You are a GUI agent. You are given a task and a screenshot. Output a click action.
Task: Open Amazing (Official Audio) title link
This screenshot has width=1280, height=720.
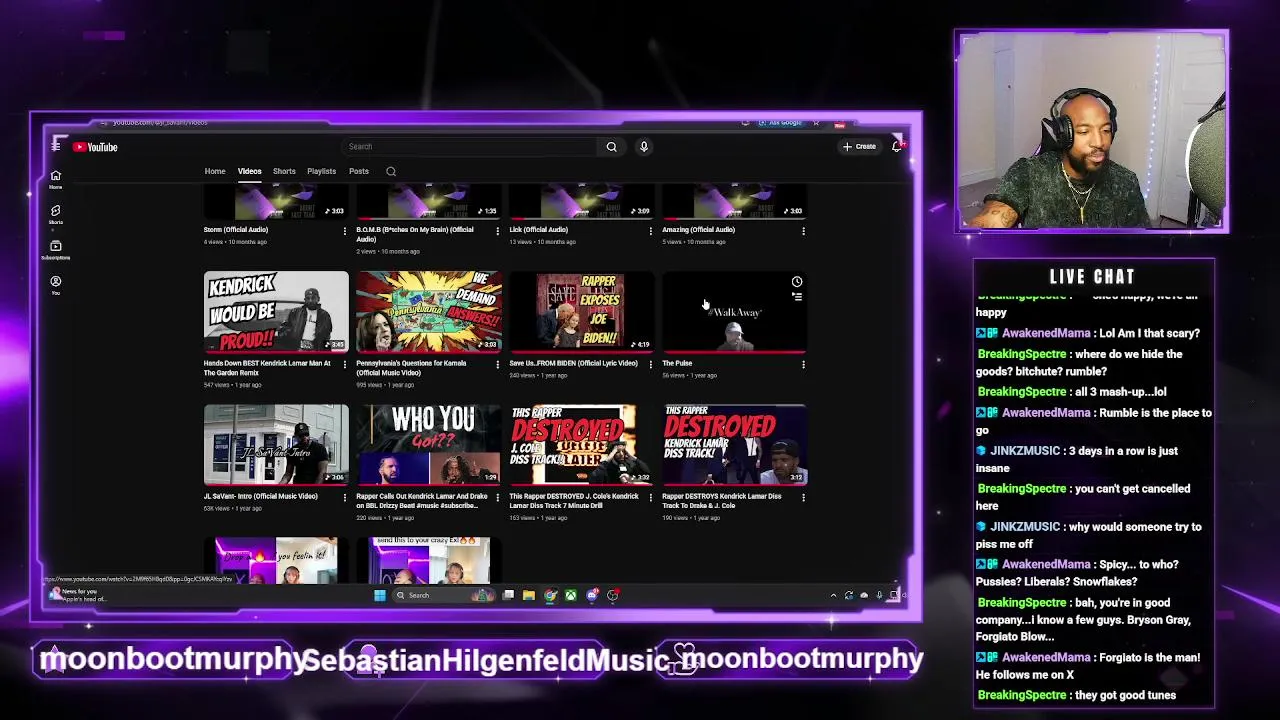(x=699, y=230)
